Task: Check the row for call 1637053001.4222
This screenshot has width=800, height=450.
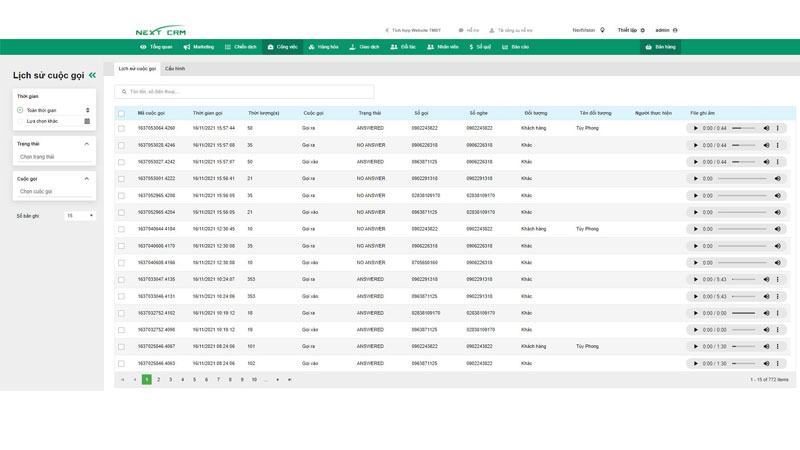Action: pos(122,179)
